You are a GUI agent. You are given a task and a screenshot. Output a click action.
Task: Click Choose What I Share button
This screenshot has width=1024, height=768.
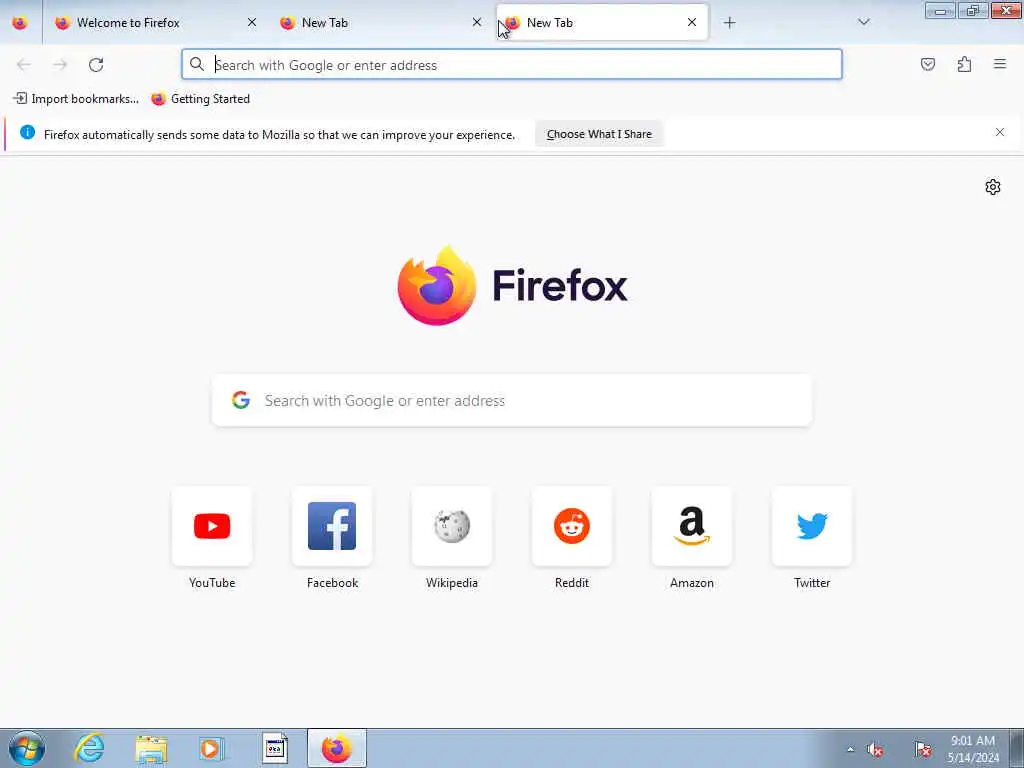click(599, 134)
